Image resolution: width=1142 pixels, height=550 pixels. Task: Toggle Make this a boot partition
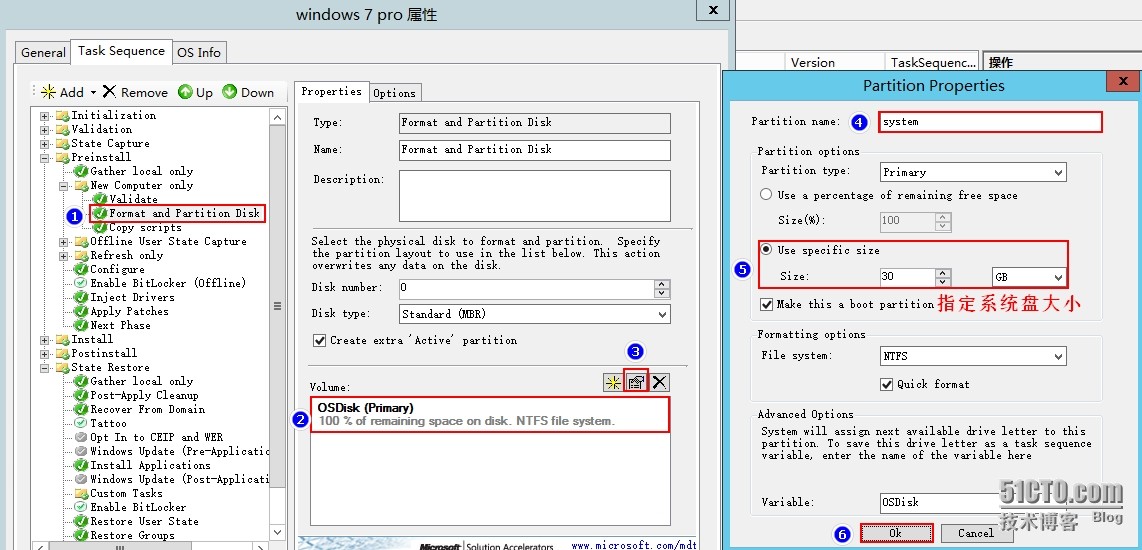(766, 305)
